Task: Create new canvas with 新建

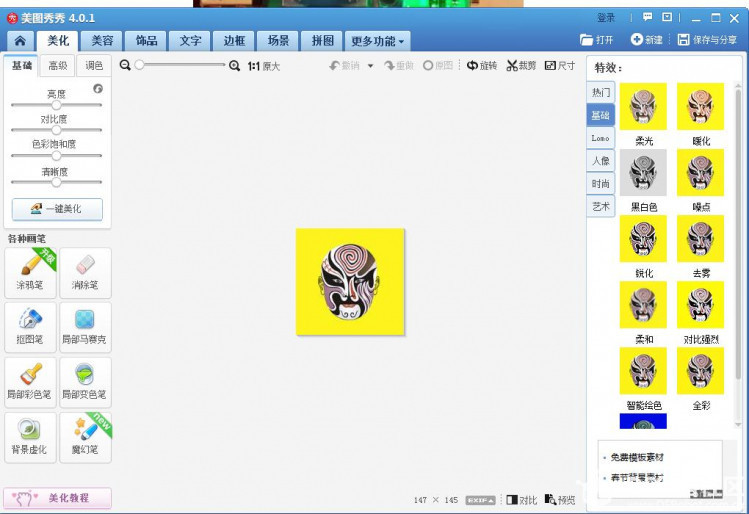Action: point(646,40)
